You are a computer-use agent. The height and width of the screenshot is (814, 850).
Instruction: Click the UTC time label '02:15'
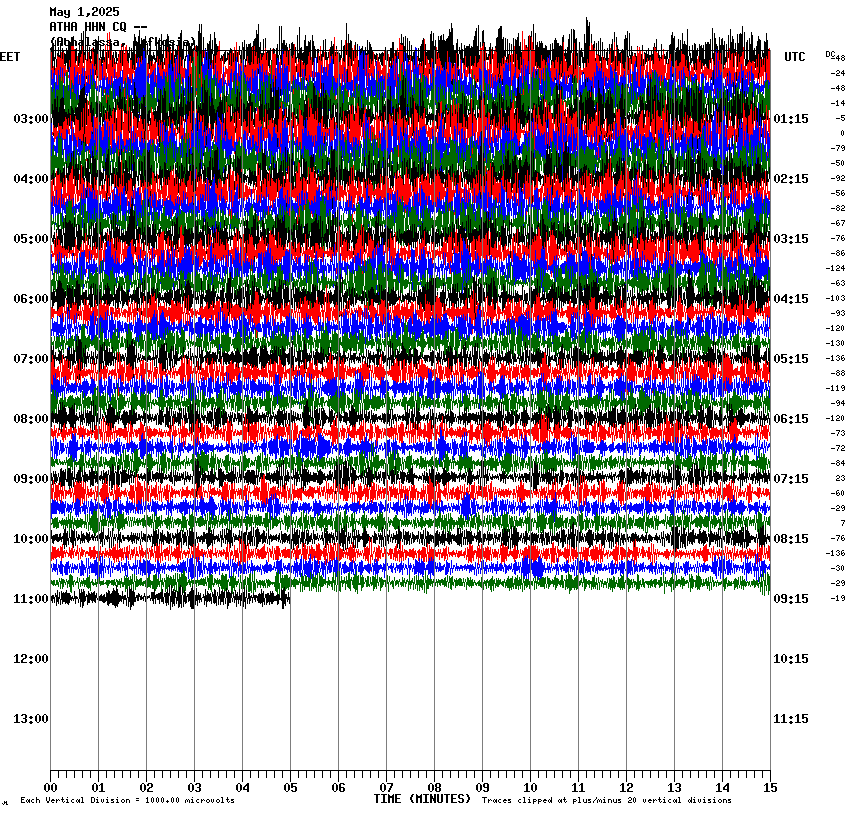point(791,179)
